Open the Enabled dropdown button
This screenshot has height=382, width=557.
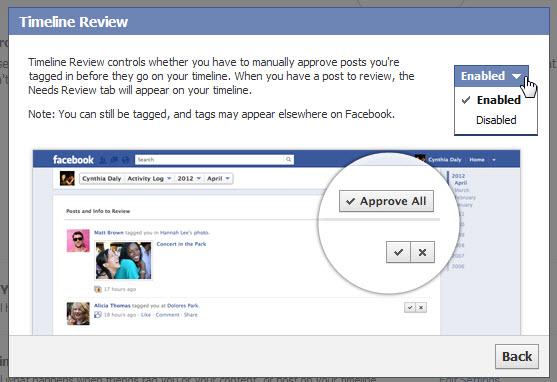(x=491, y=76)
